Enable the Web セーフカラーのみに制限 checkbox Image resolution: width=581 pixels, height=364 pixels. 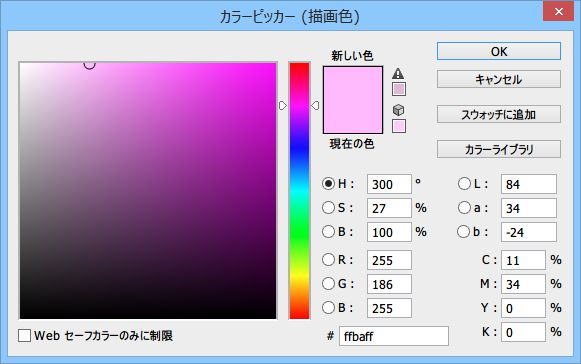click(x=24, y=336)
